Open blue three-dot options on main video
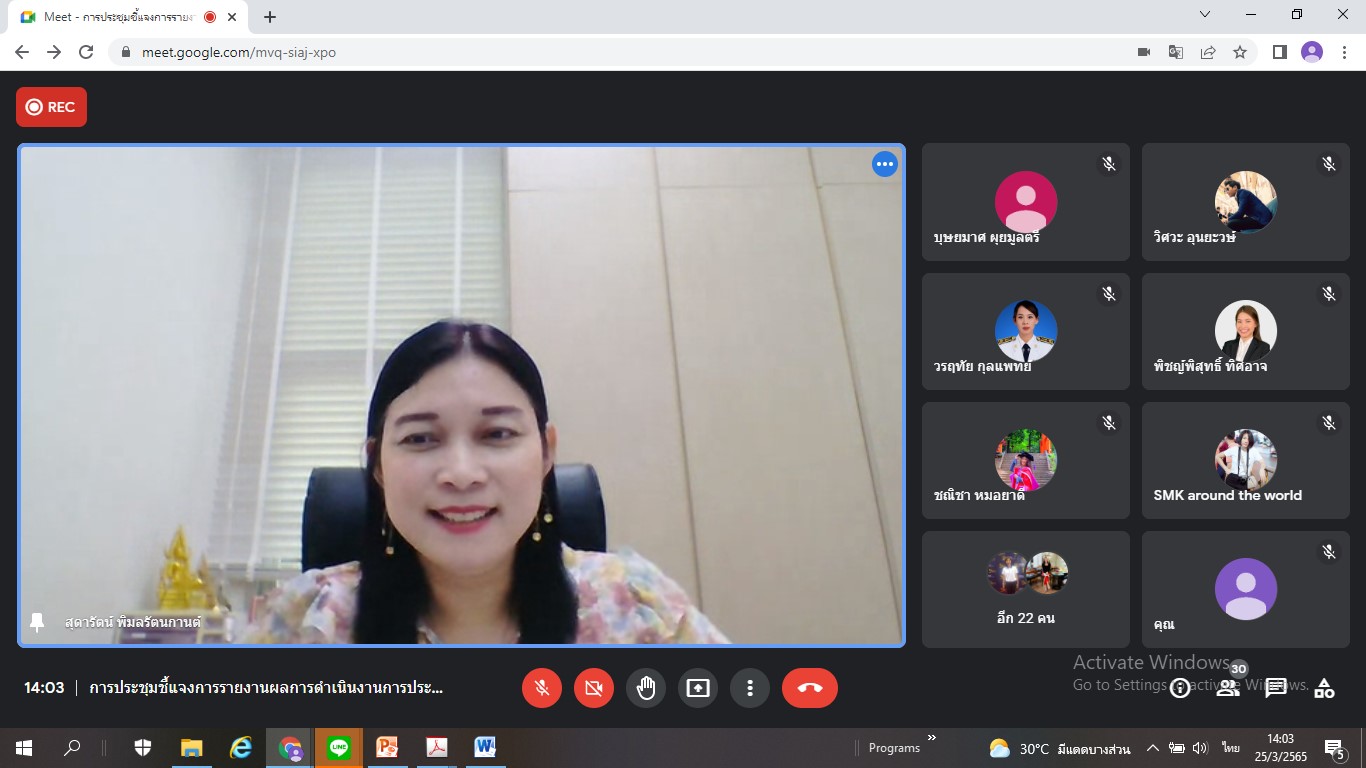The width and height of the screenshot is (1366, 768). (x=884, y=165)
